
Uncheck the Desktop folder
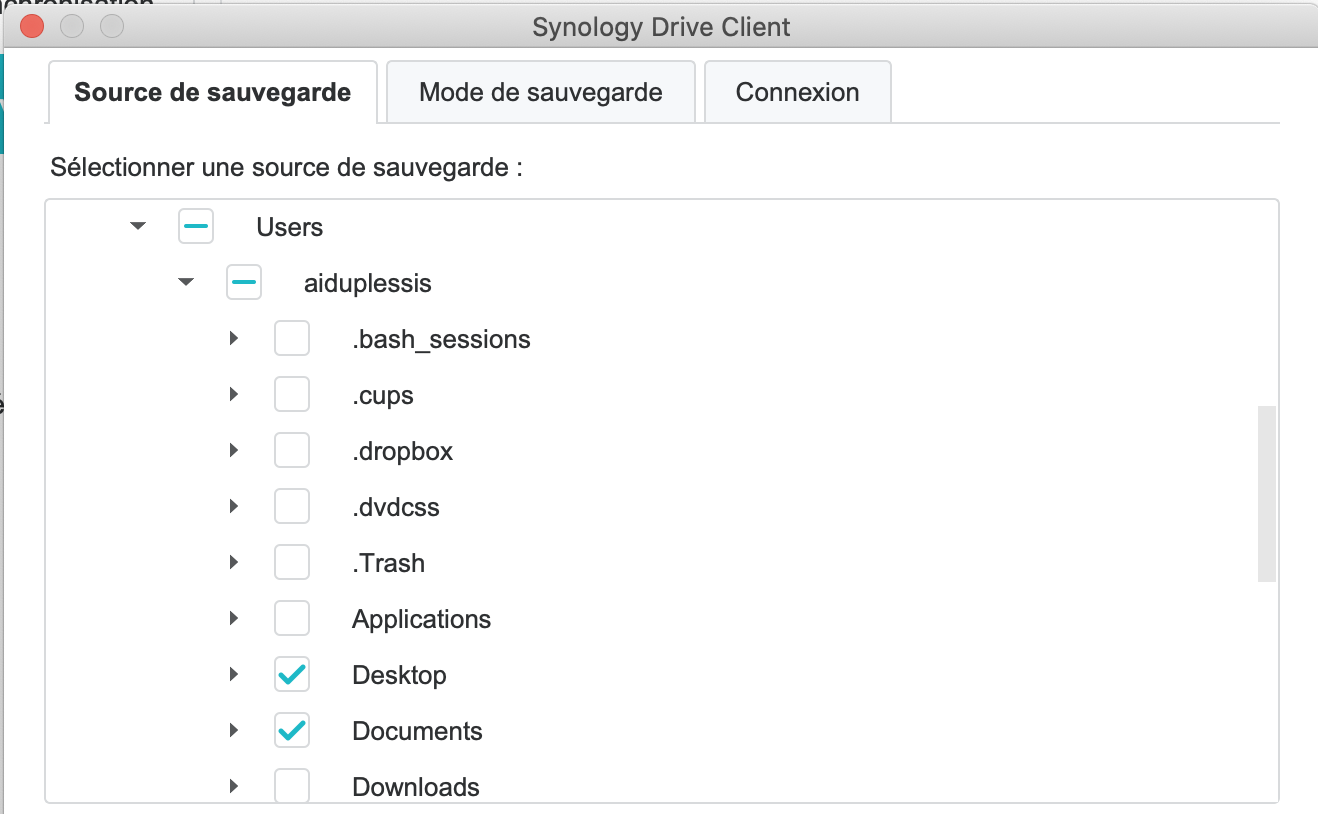pyautogui.click(x=292, y=675)
